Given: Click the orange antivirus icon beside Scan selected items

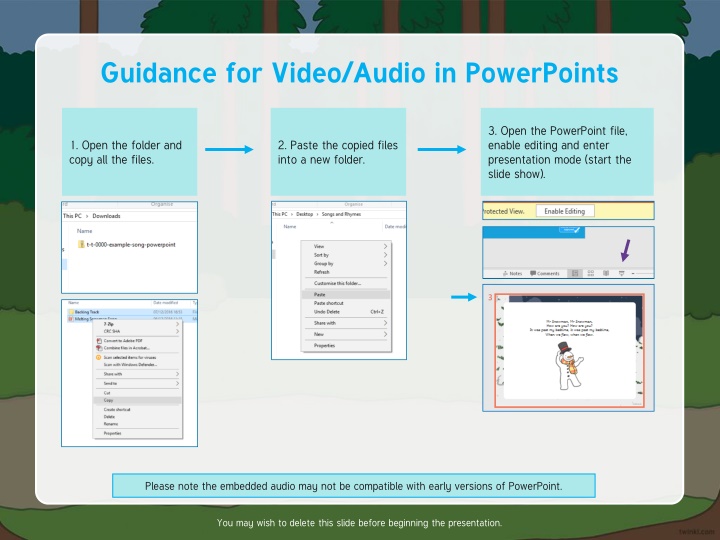Looking at the screenshot, I should pos(98,357).
